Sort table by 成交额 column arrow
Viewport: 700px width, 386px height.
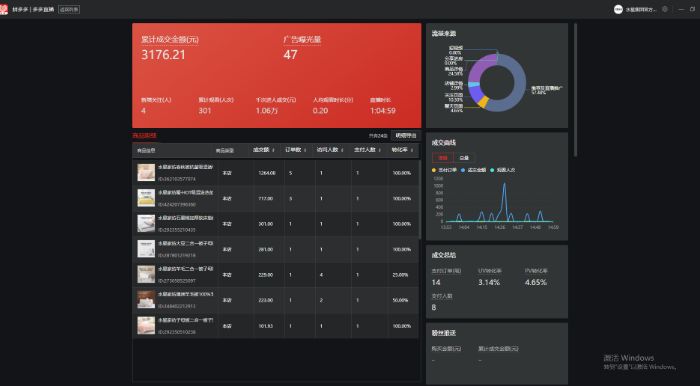(273, 150)
